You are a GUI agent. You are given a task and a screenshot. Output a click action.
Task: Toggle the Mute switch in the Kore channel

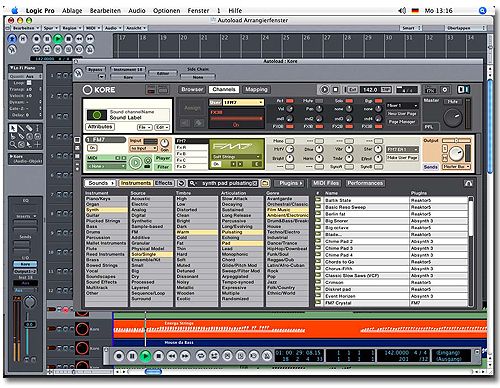coord(319,101)
